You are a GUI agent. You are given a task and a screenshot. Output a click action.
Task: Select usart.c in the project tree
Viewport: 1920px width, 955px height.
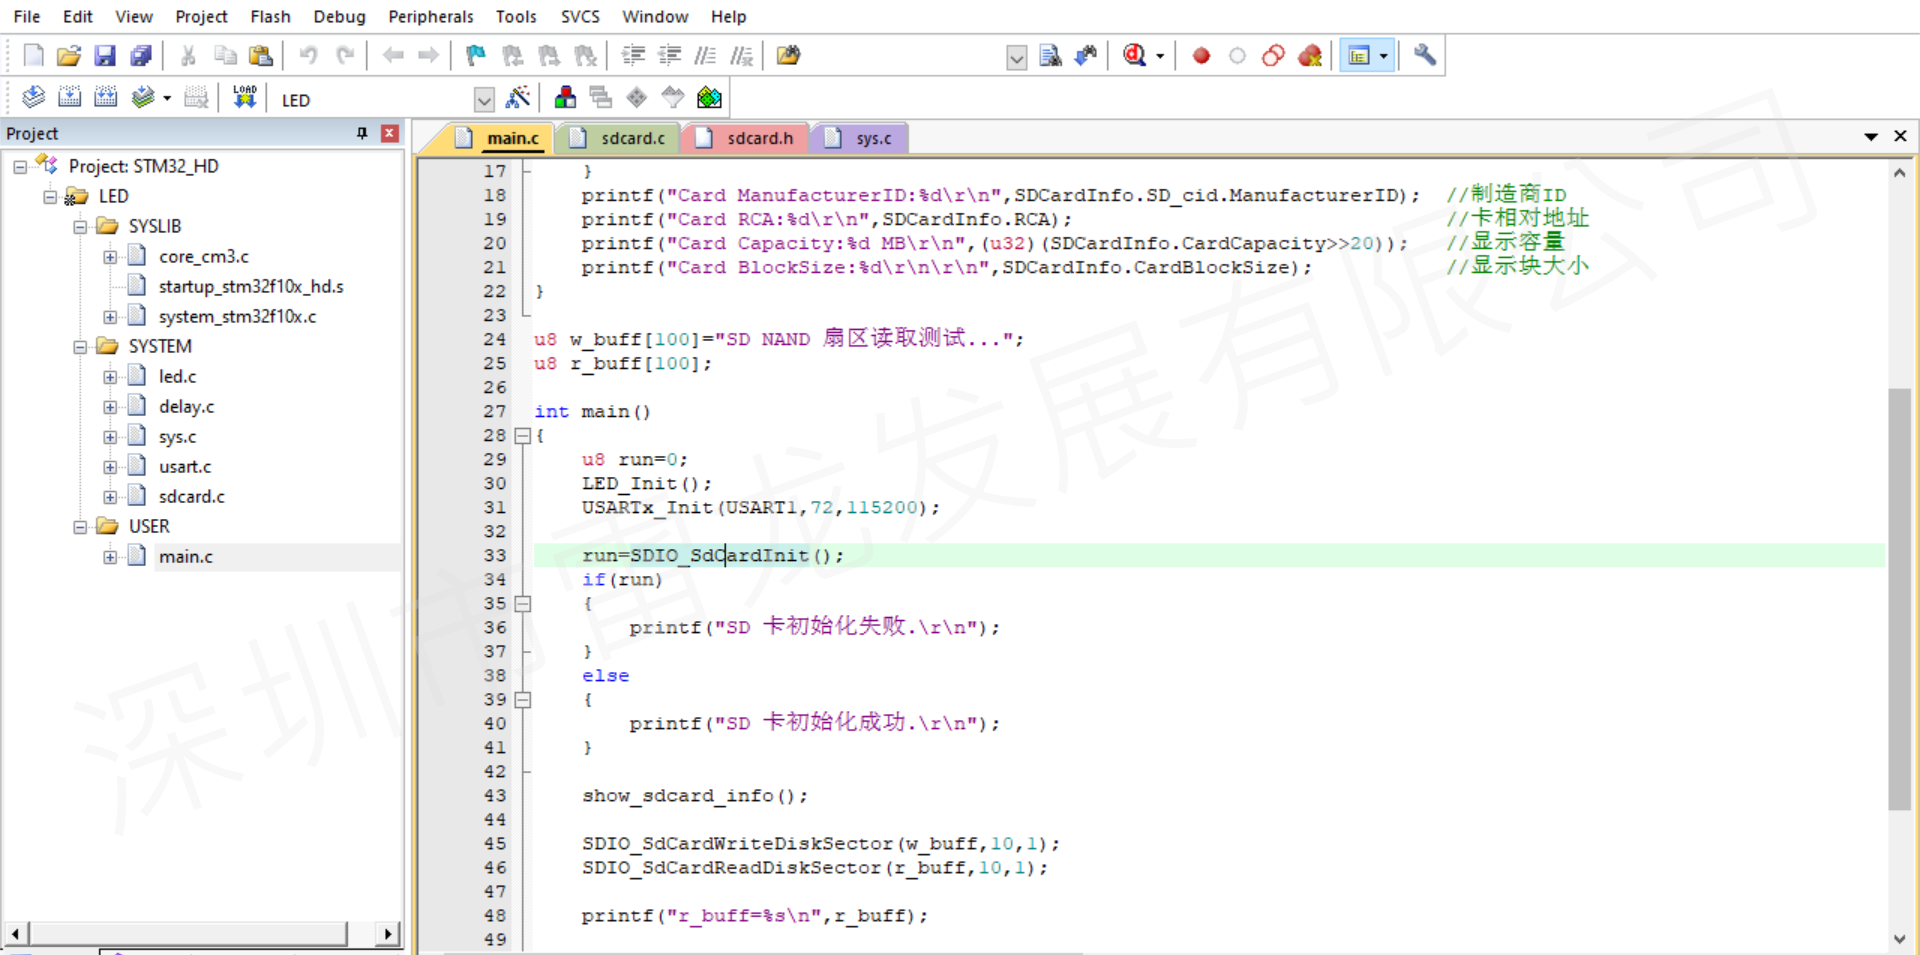[x=185, y=467]
